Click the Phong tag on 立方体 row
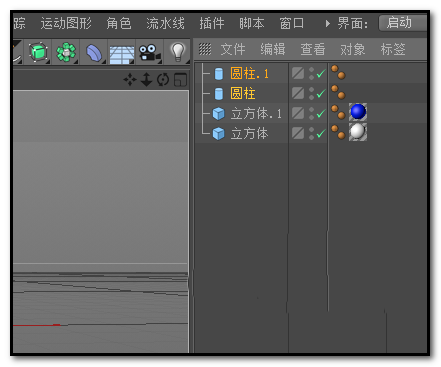441x367 pixels. (x=338, y=132)
